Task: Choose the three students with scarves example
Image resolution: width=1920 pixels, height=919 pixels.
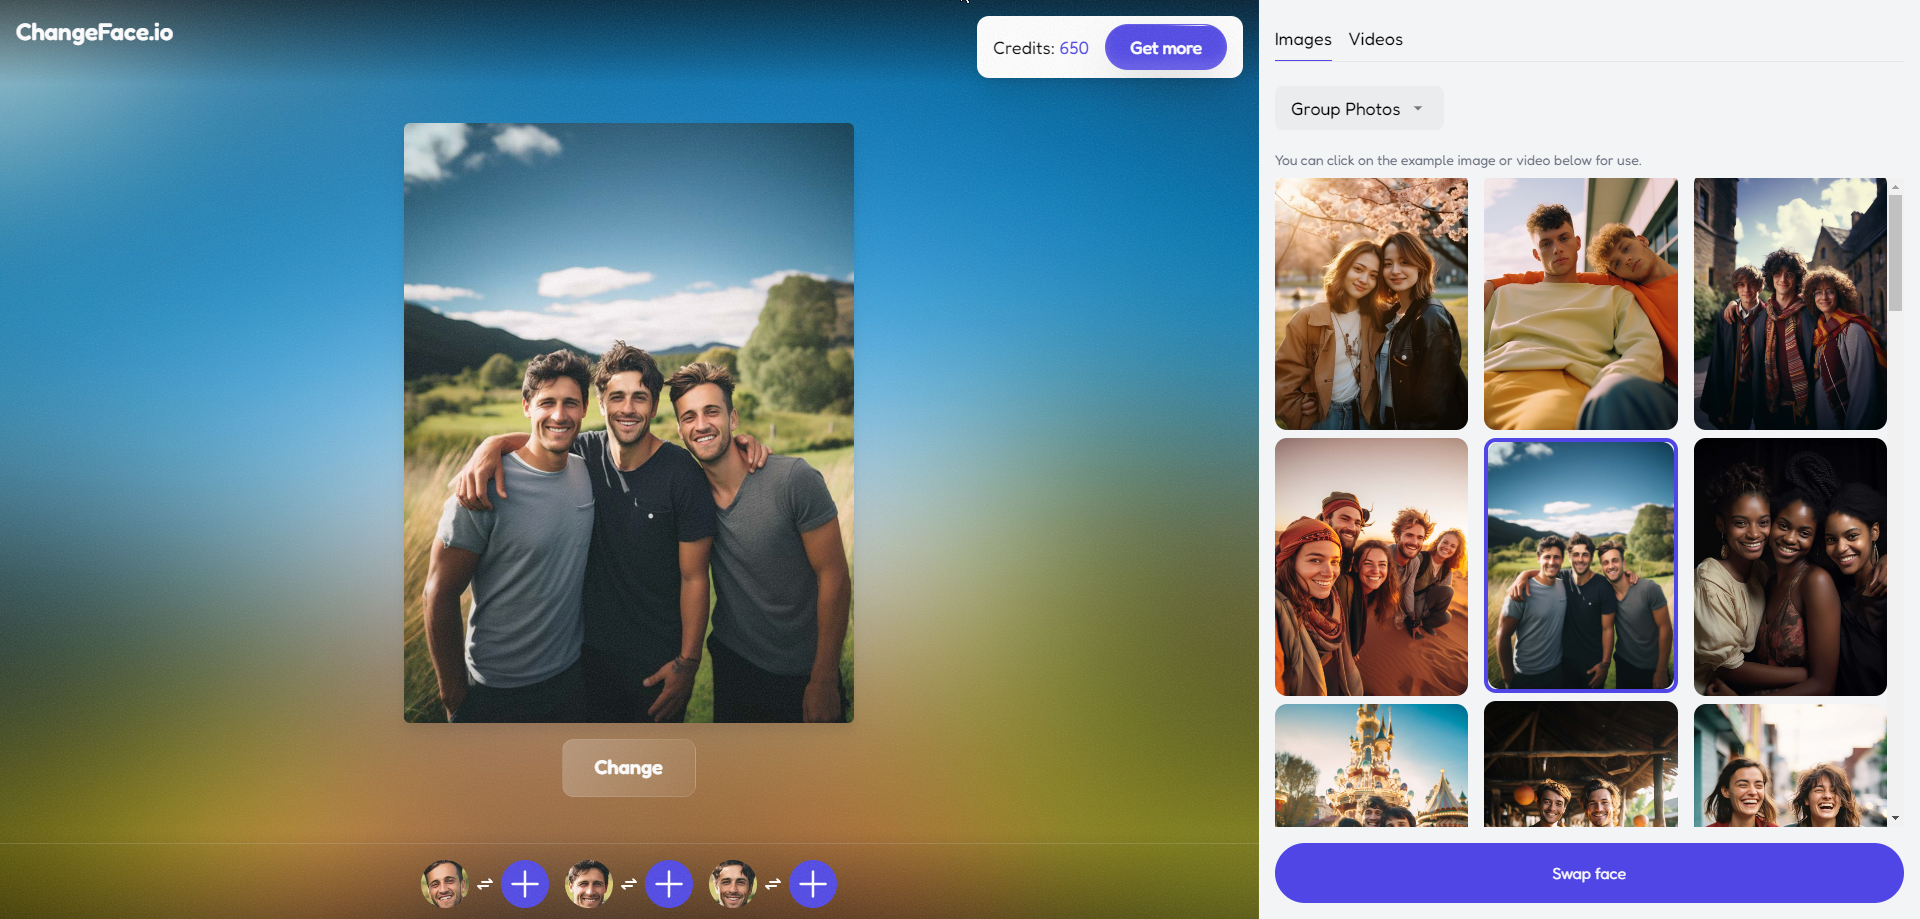Action: click(1790, 304)
